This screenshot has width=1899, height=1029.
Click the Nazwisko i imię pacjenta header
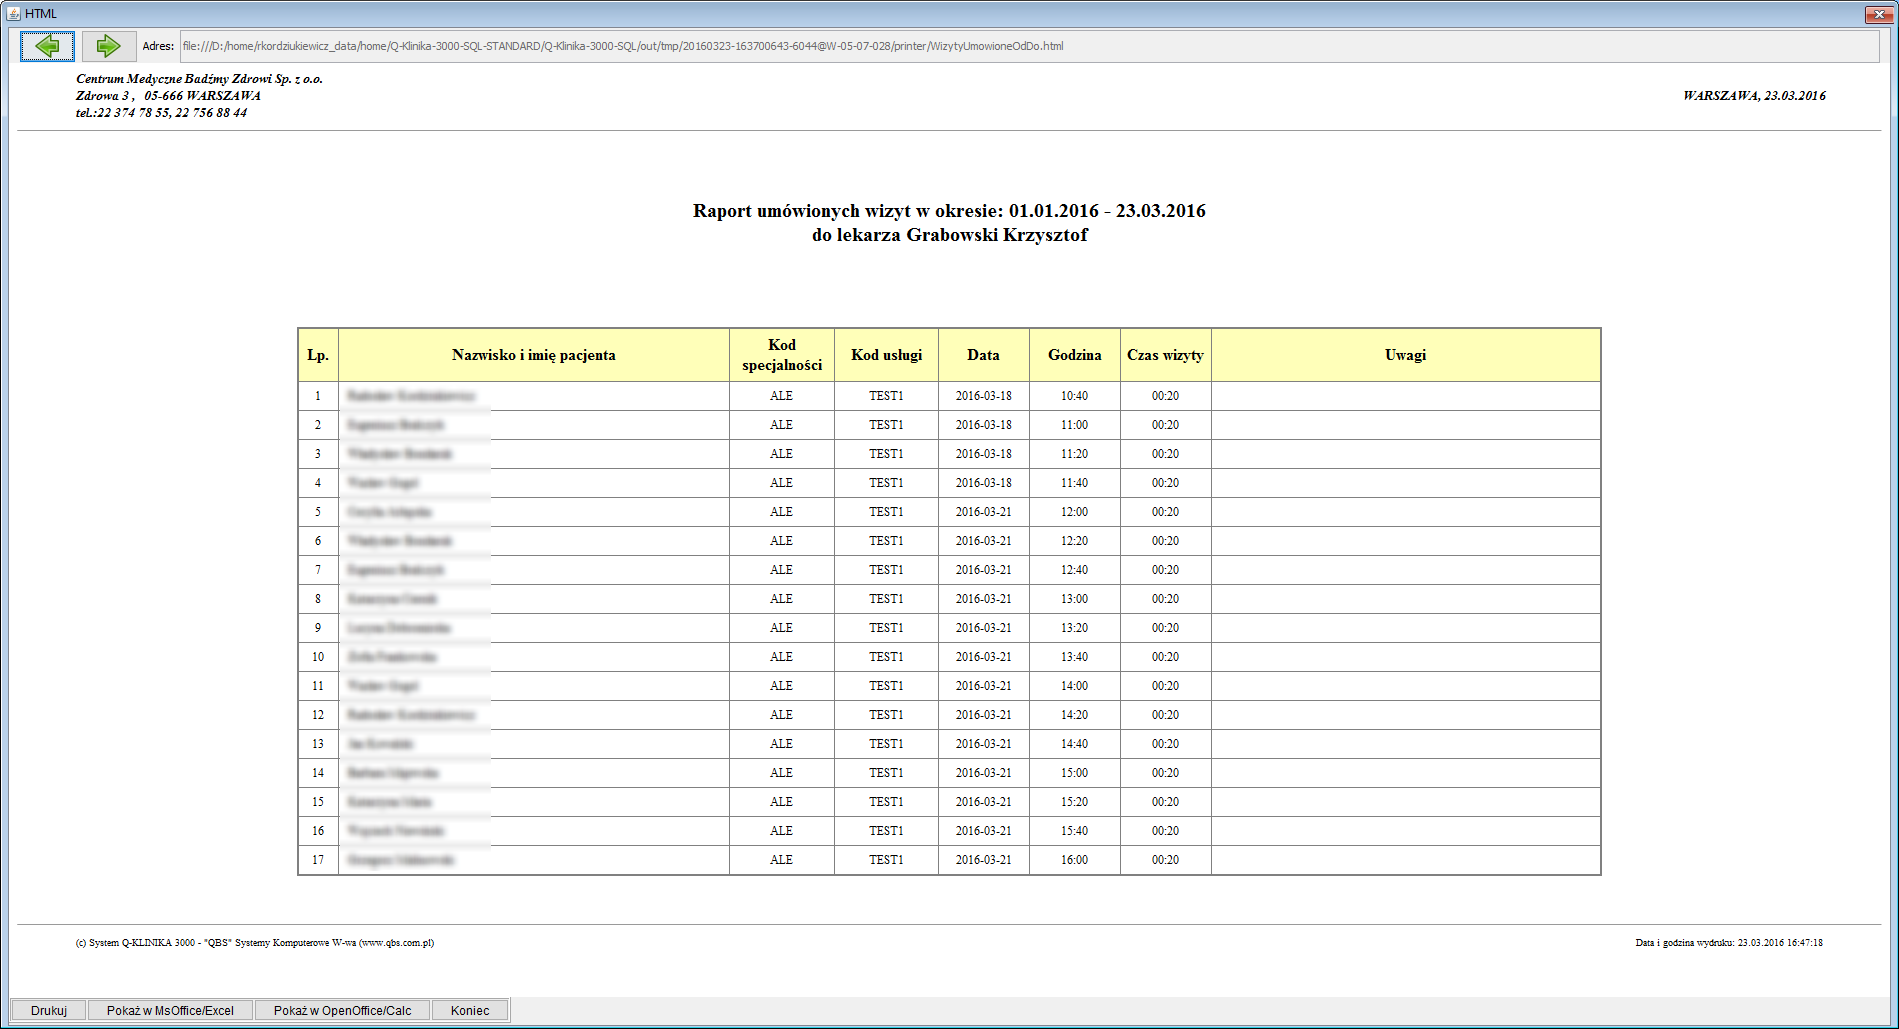pos(534,355)
